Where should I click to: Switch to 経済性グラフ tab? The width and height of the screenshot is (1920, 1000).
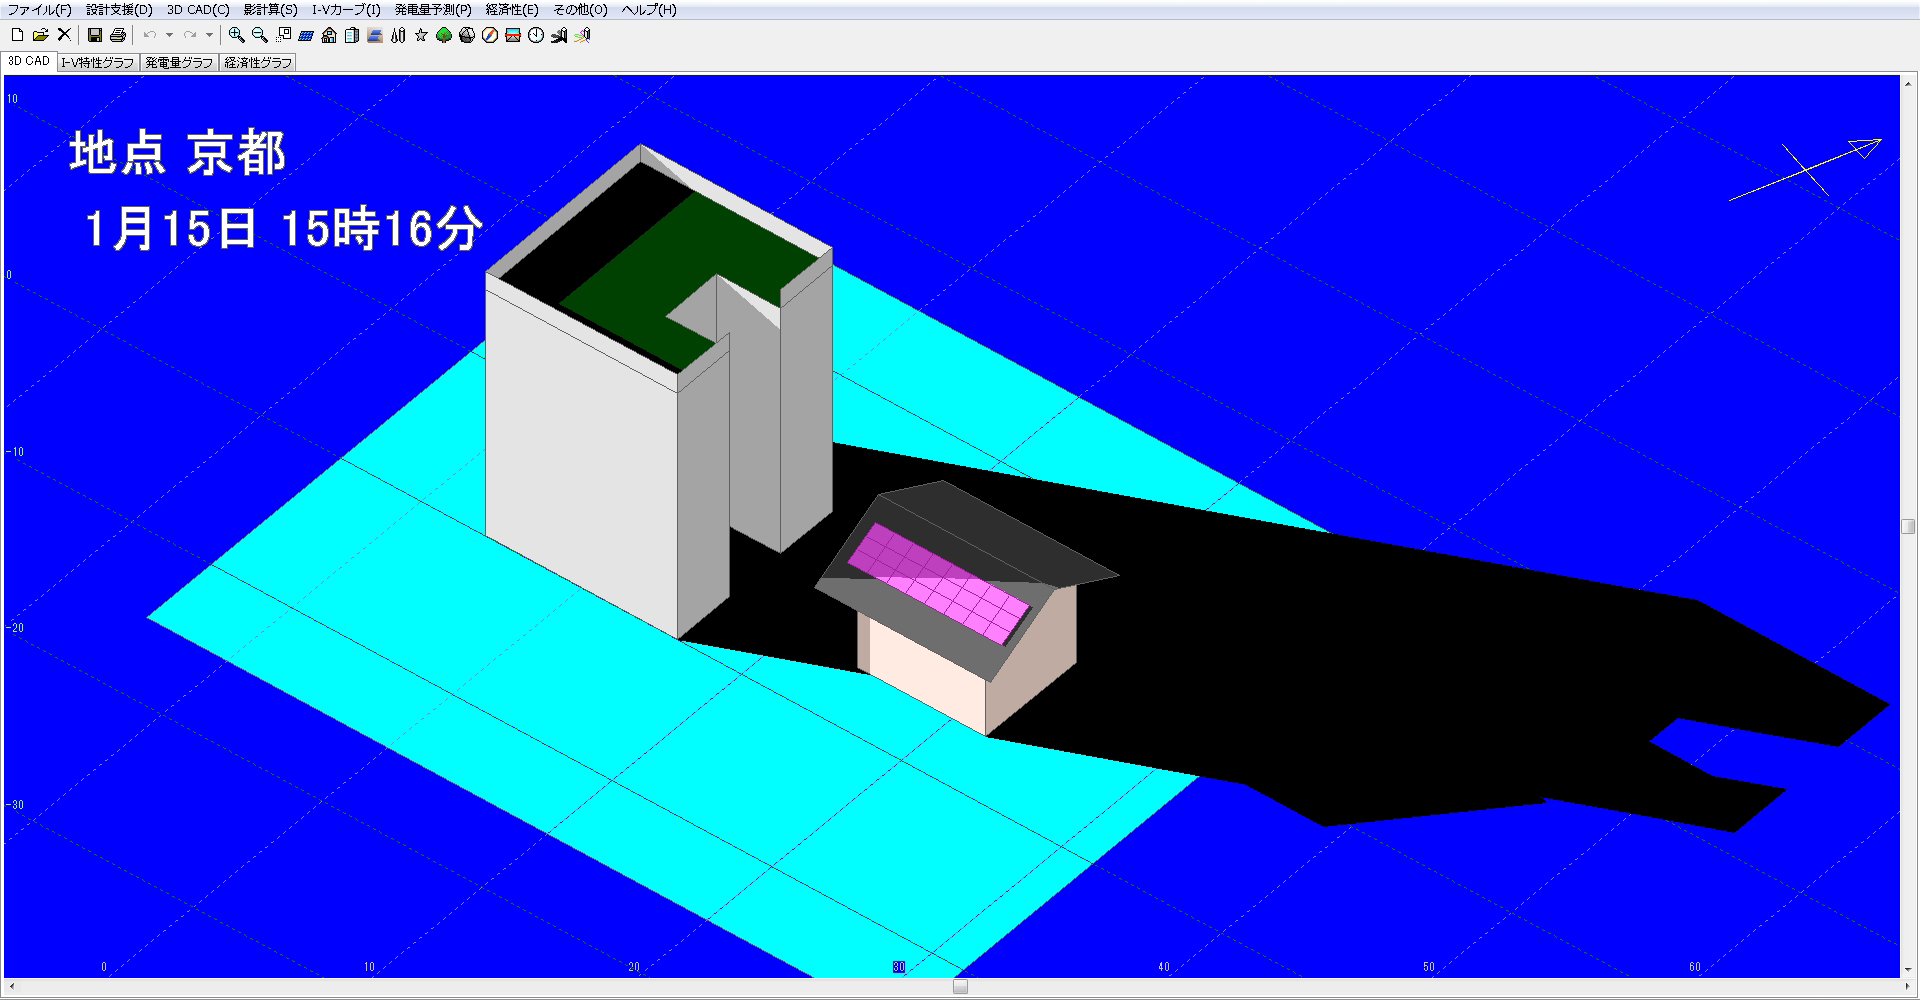click(x=258, y=62)
